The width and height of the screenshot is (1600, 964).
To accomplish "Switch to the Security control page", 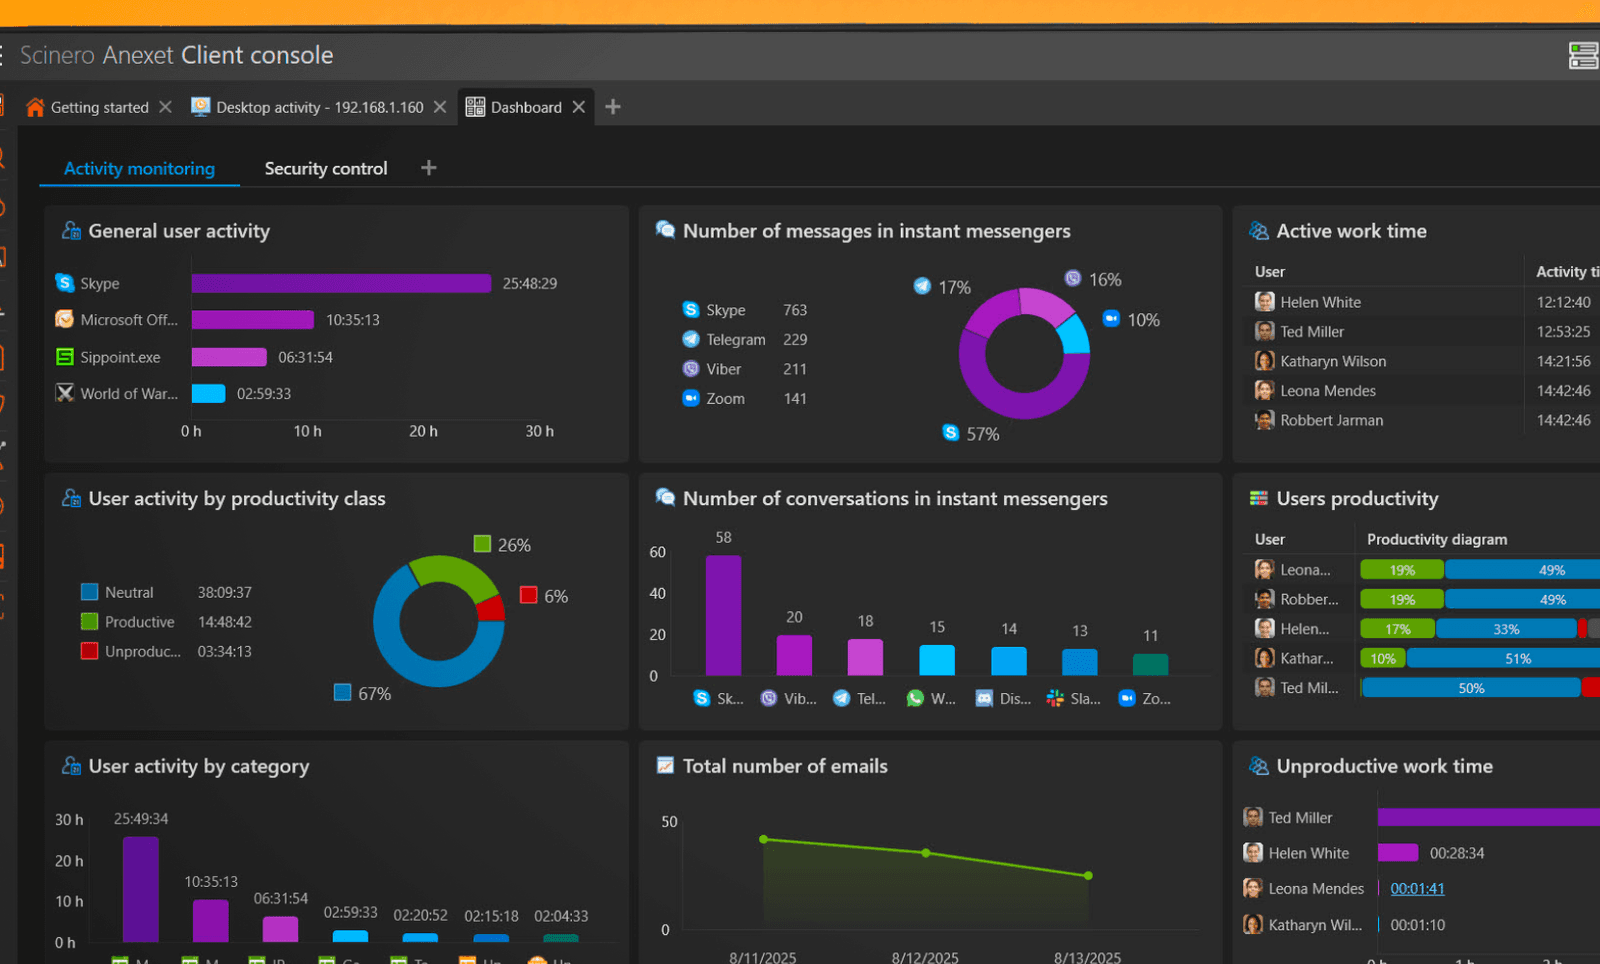I will click(x=326, y=169).
